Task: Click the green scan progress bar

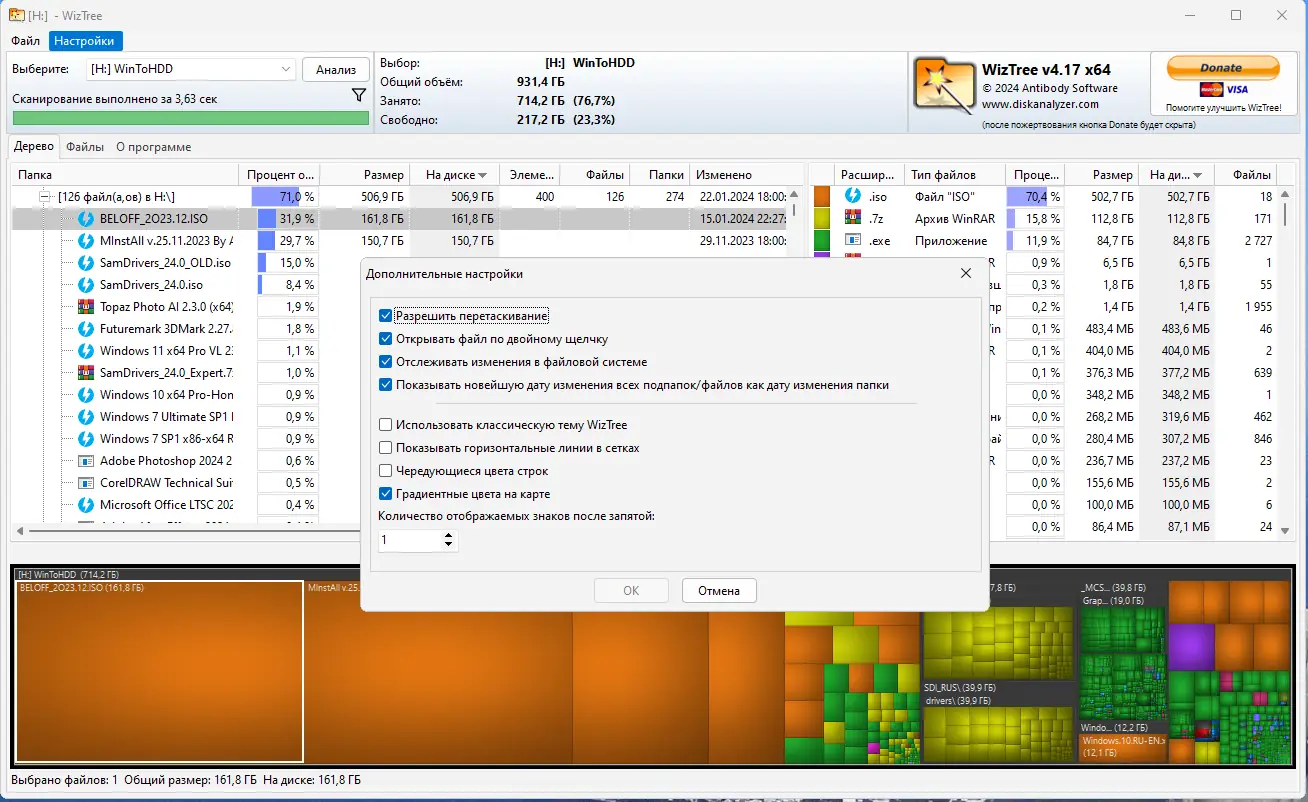Action: (x=190, y=118)
